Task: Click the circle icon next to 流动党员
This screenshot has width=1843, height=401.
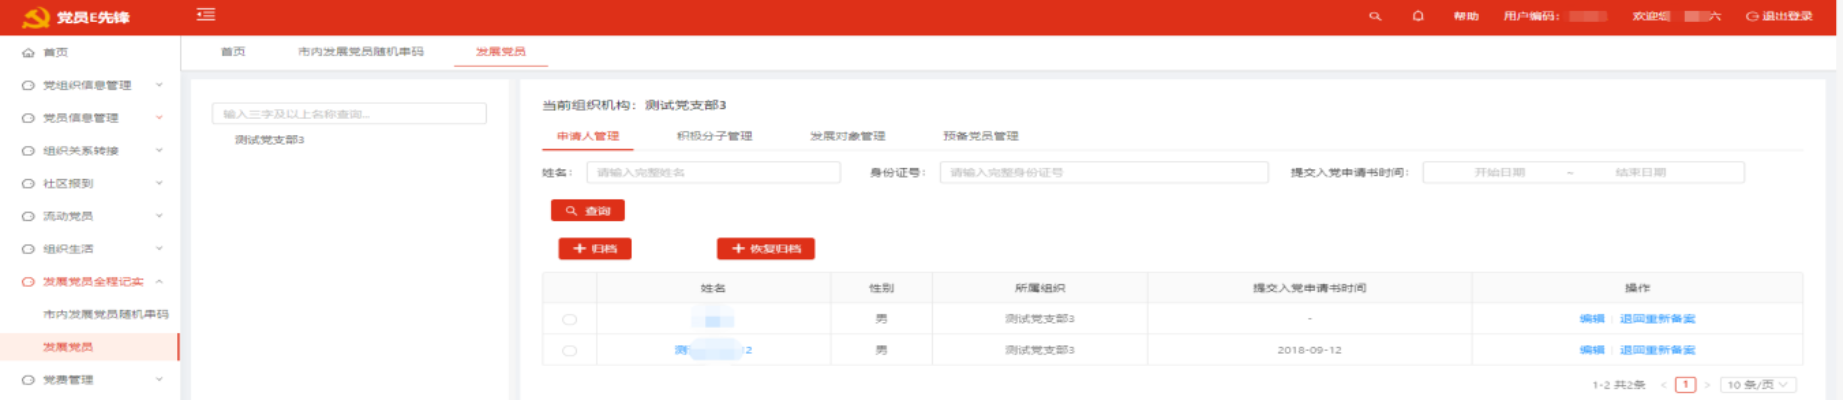Action: click(x=28, y=217)
